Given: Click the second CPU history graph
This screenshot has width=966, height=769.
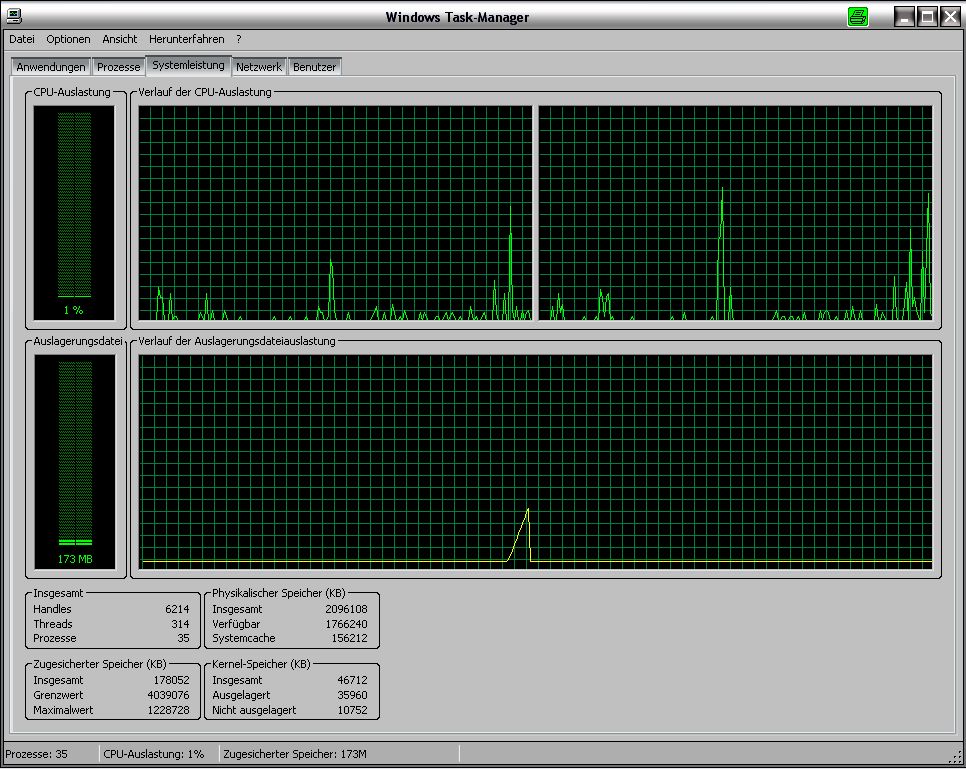Looking at the screenshot, I should pyautogui.click(x=736, y=213).
